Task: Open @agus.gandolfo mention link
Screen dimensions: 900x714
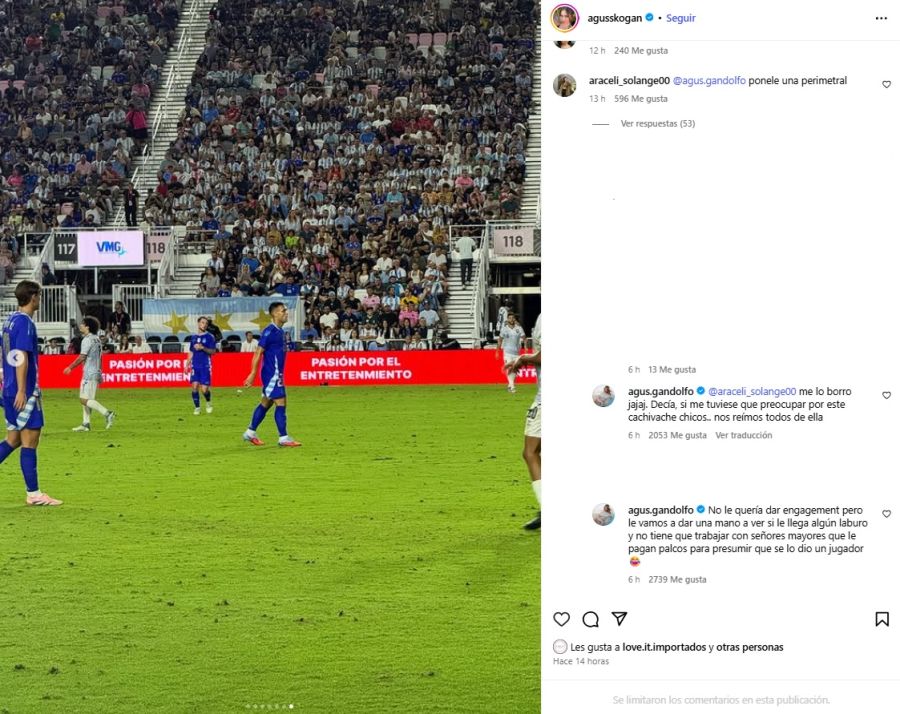Action: point(709,80)
